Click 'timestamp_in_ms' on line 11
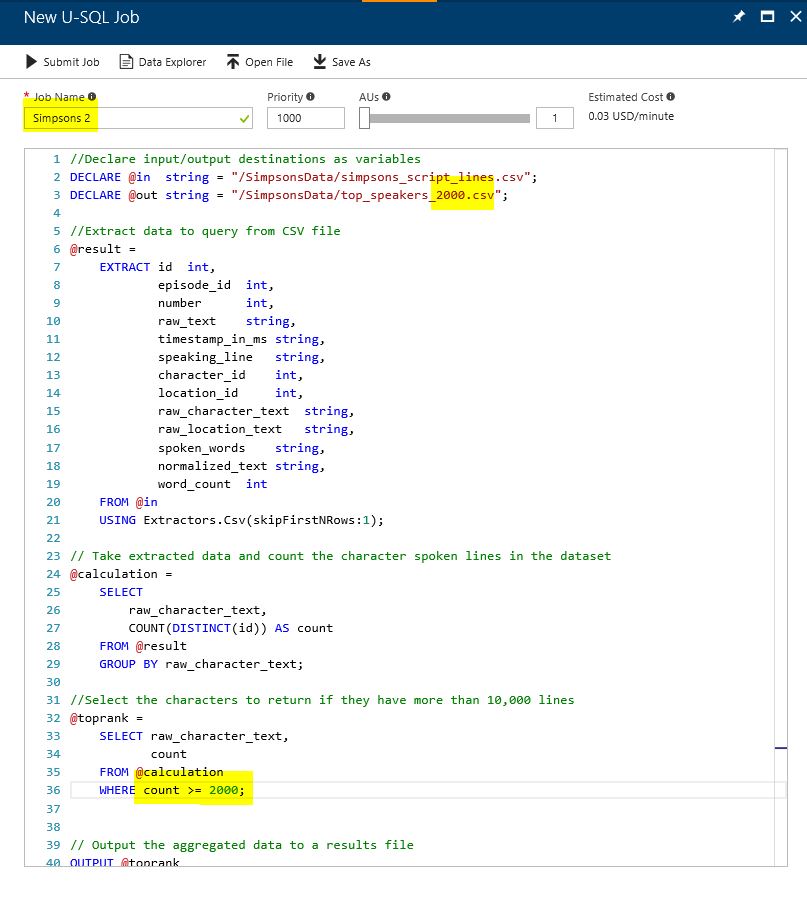The image size is (807, 912). coord(212,339)
